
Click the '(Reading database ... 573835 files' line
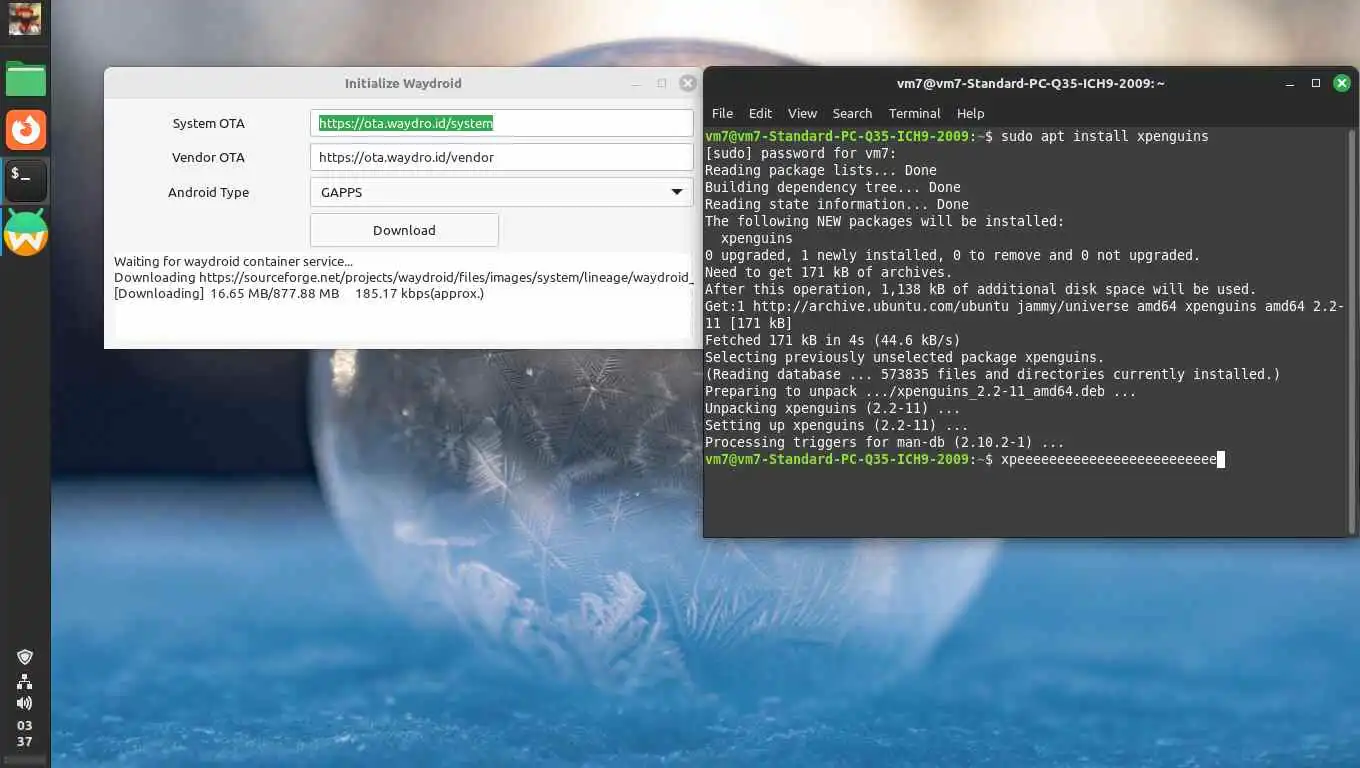pos(993,374)
